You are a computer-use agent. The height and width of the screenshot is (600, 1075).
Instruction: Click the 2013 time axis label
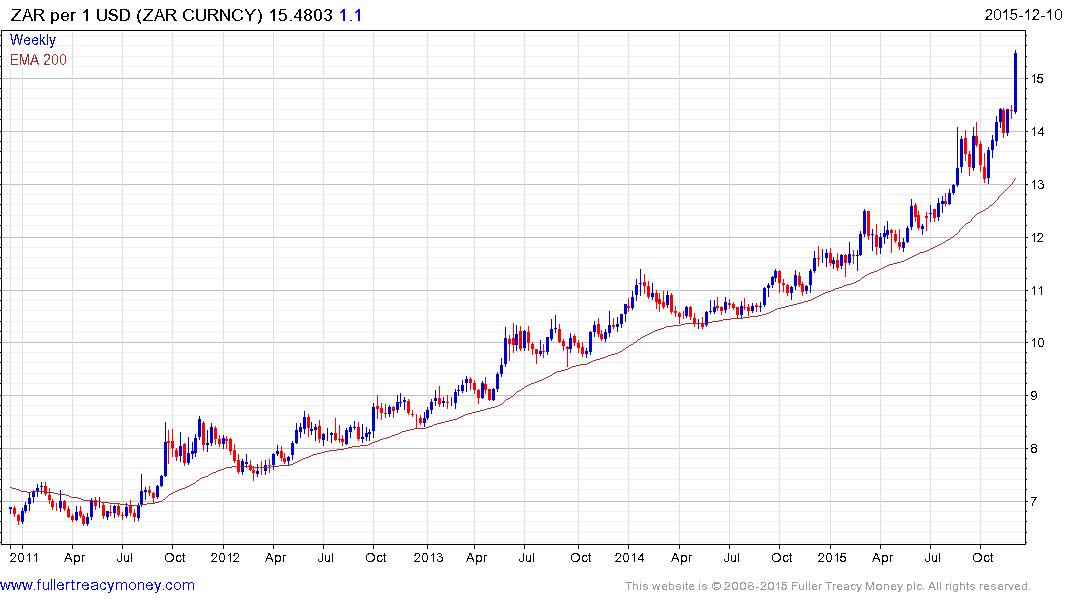(x=428, y=557)
